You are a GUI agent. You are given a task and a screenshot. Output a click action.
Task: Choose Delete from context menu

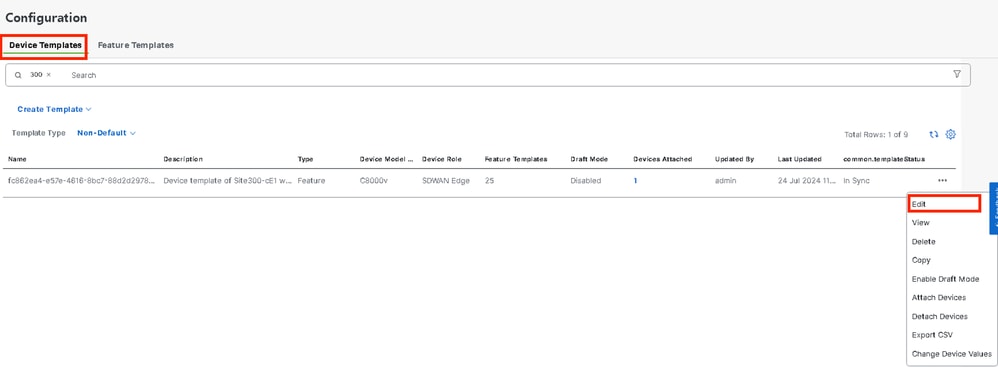[924, 242]
